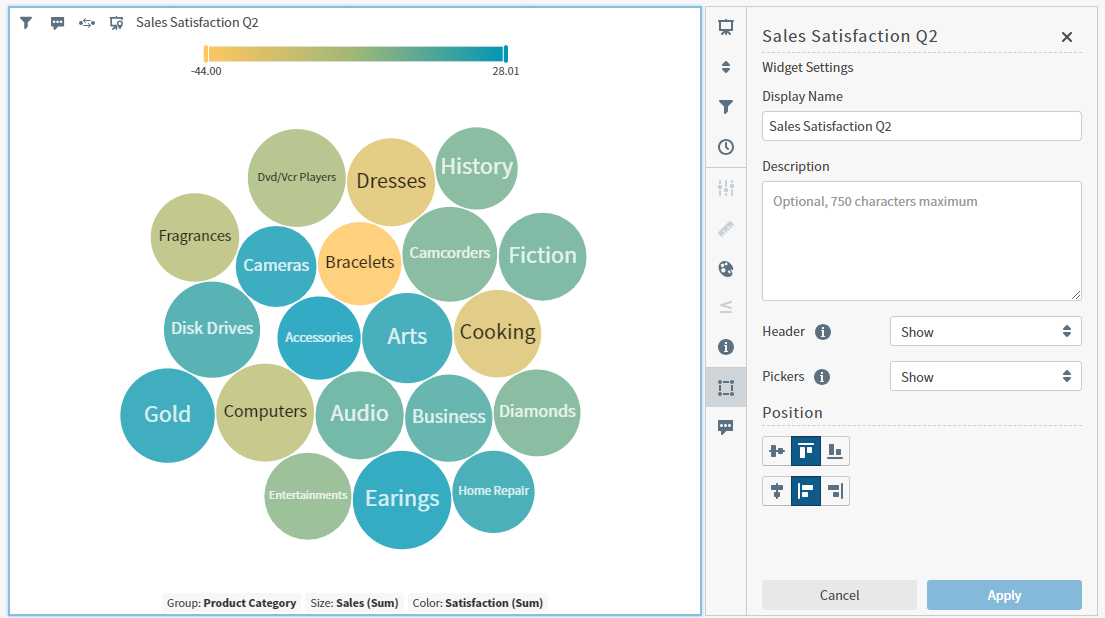Select the Camcorders bubble
The image size is (1105, 618).
(x=450, y=254)
